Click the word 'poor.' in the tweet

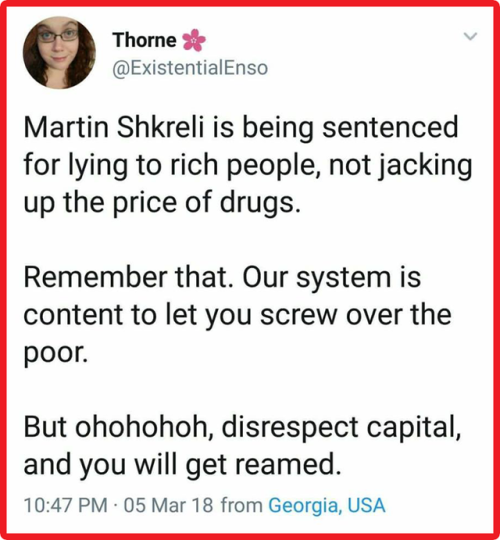55,354
